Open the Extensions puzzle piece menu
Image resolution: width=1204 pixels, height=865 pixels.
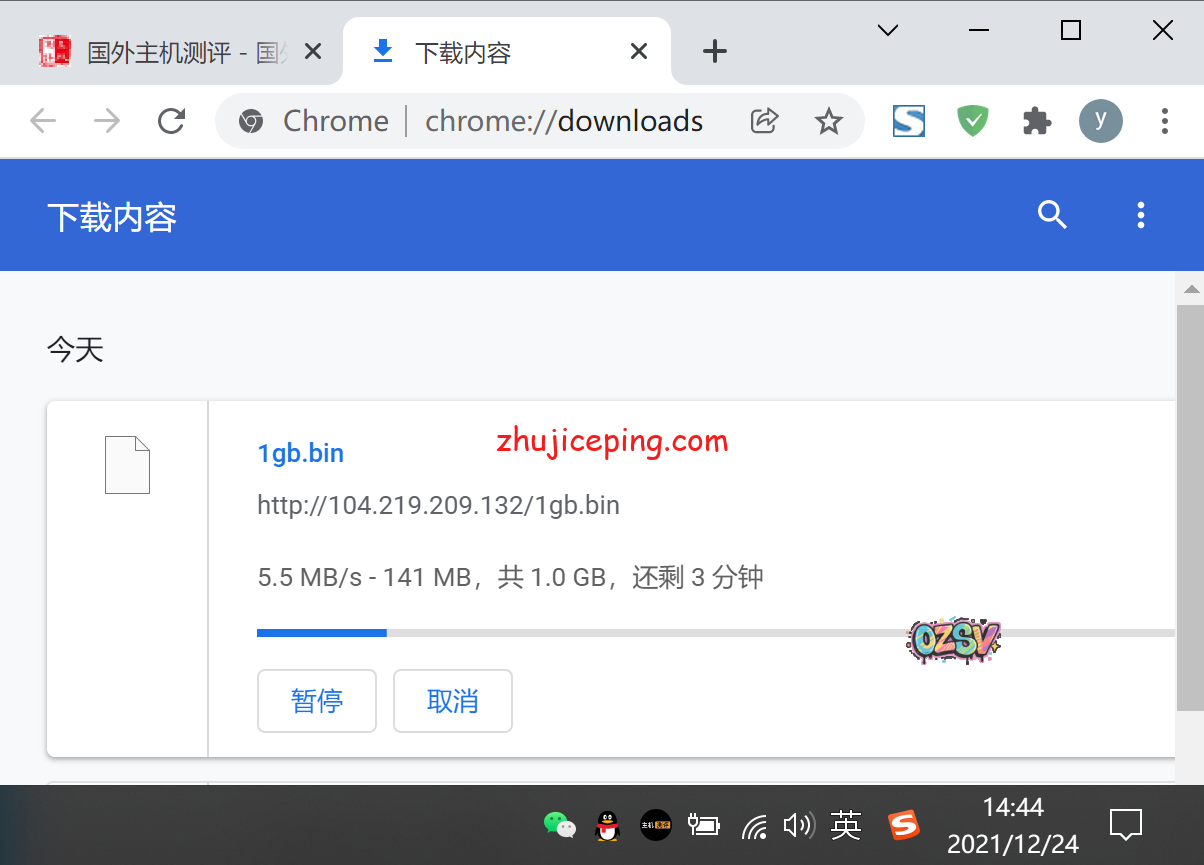coord(1037,121)
